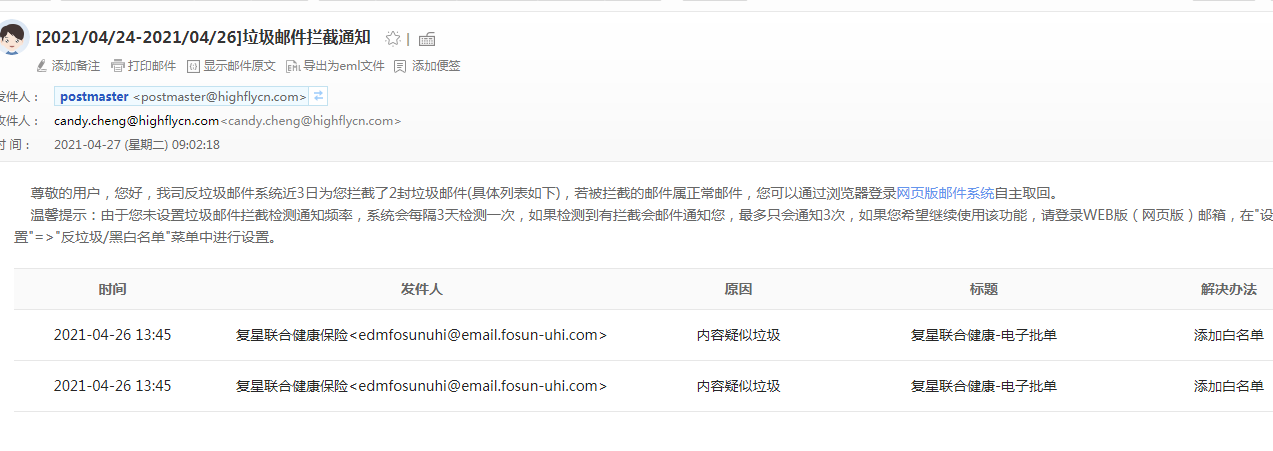Click the email subject title text
The width and height of the screenshot is (1273, 451).
click(203, 38)
